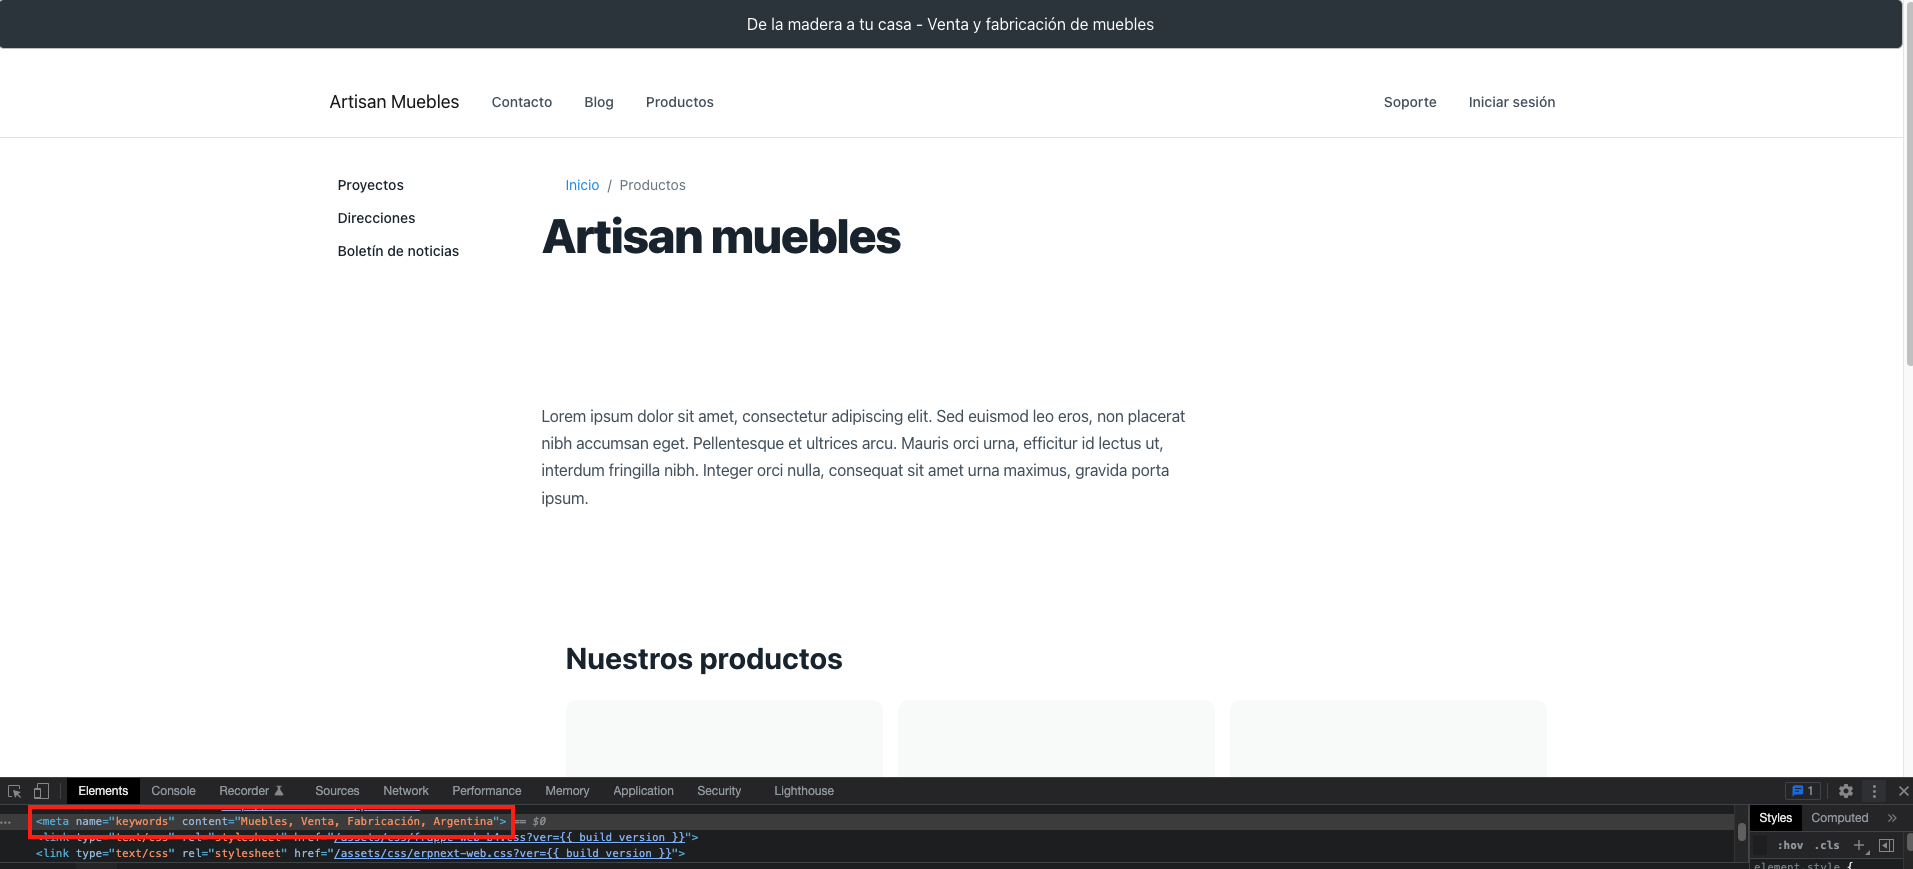
Task: Go to Inicio breadcrumb link
Action: click(582, 185)
